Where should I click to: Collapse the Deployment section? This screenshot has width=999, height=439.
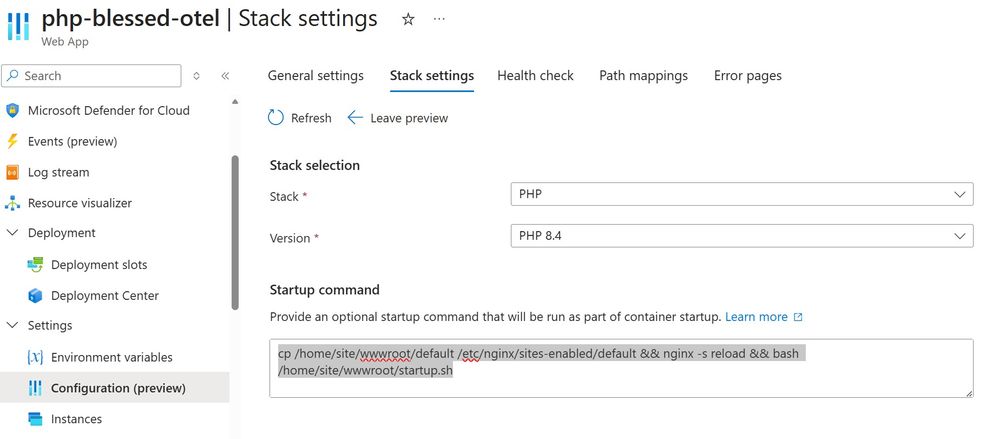tap(13, 233)
